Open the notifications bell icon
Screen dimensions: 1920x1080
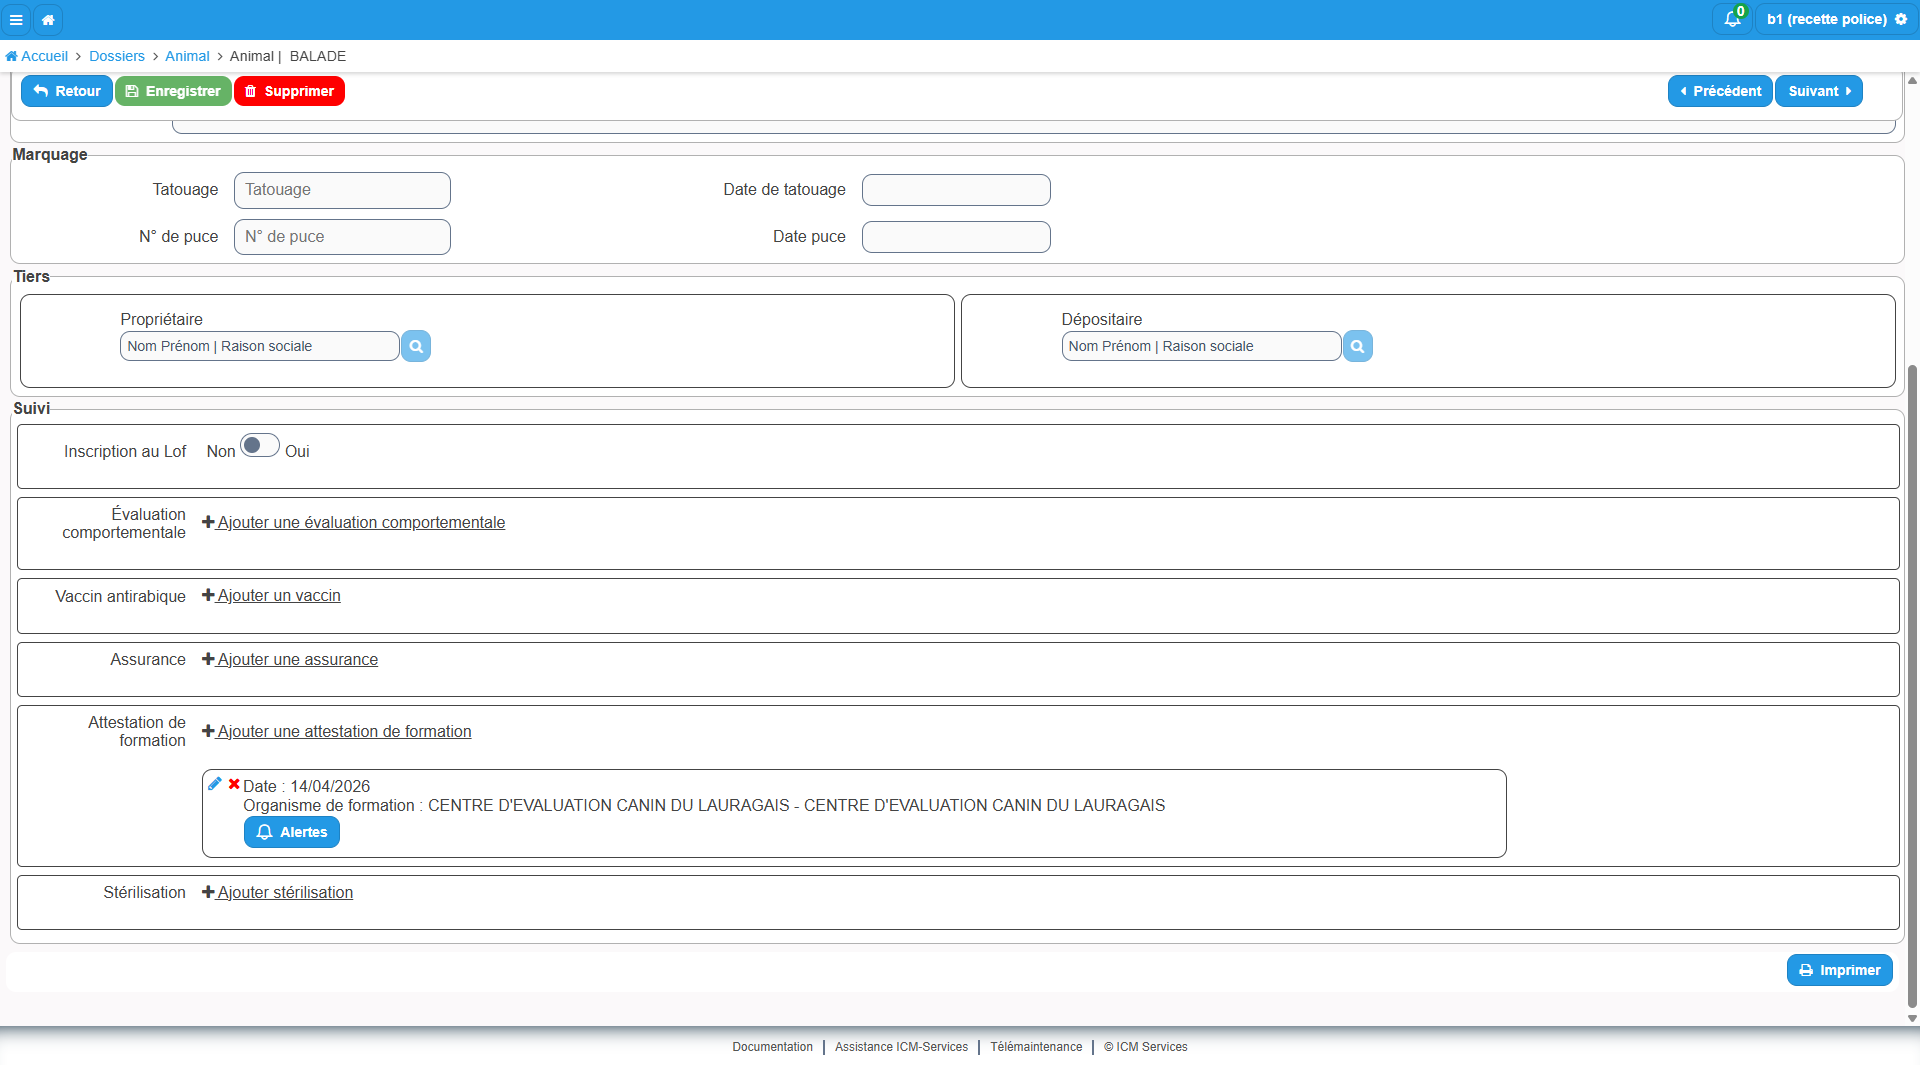pyautogui.click(x=1732, y=19)
